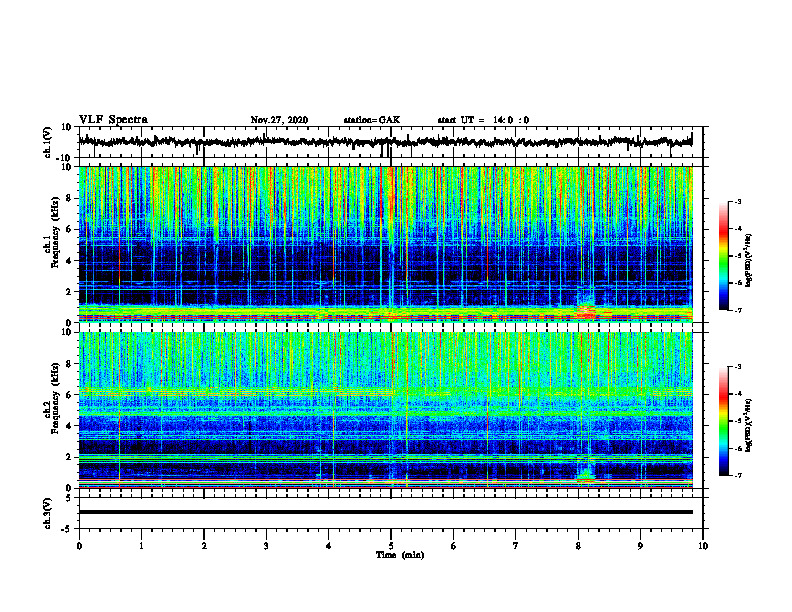Click the "6" kHz tick on ch.2 axis

[70, 395]
